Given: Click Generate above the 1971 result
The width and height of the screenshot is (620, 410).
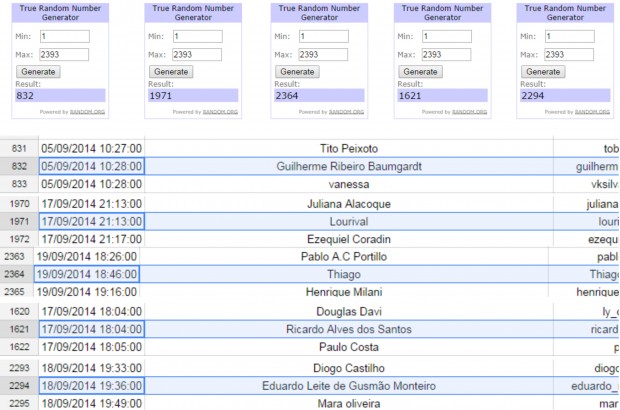Looking at the screenshot, I should tap(171, 72).
